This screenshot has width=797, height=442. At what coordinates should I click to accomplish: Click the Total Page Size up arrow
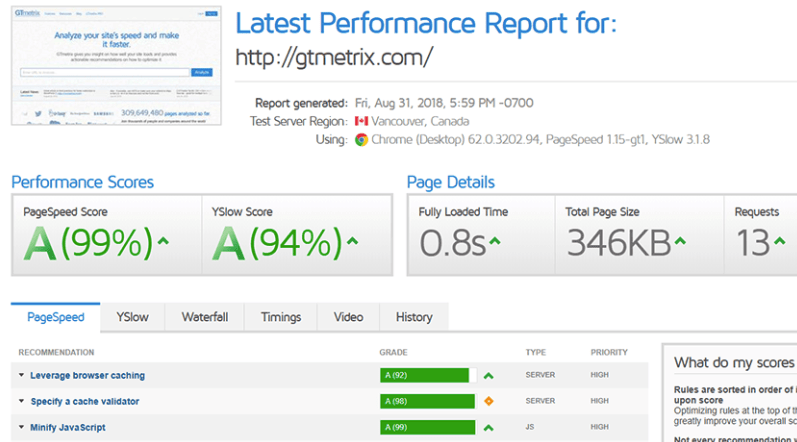680,241
